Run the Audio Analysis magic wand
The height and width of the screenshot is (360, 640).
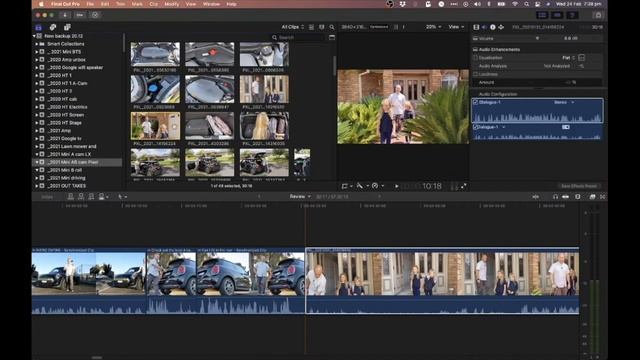(x=582, y=66)
